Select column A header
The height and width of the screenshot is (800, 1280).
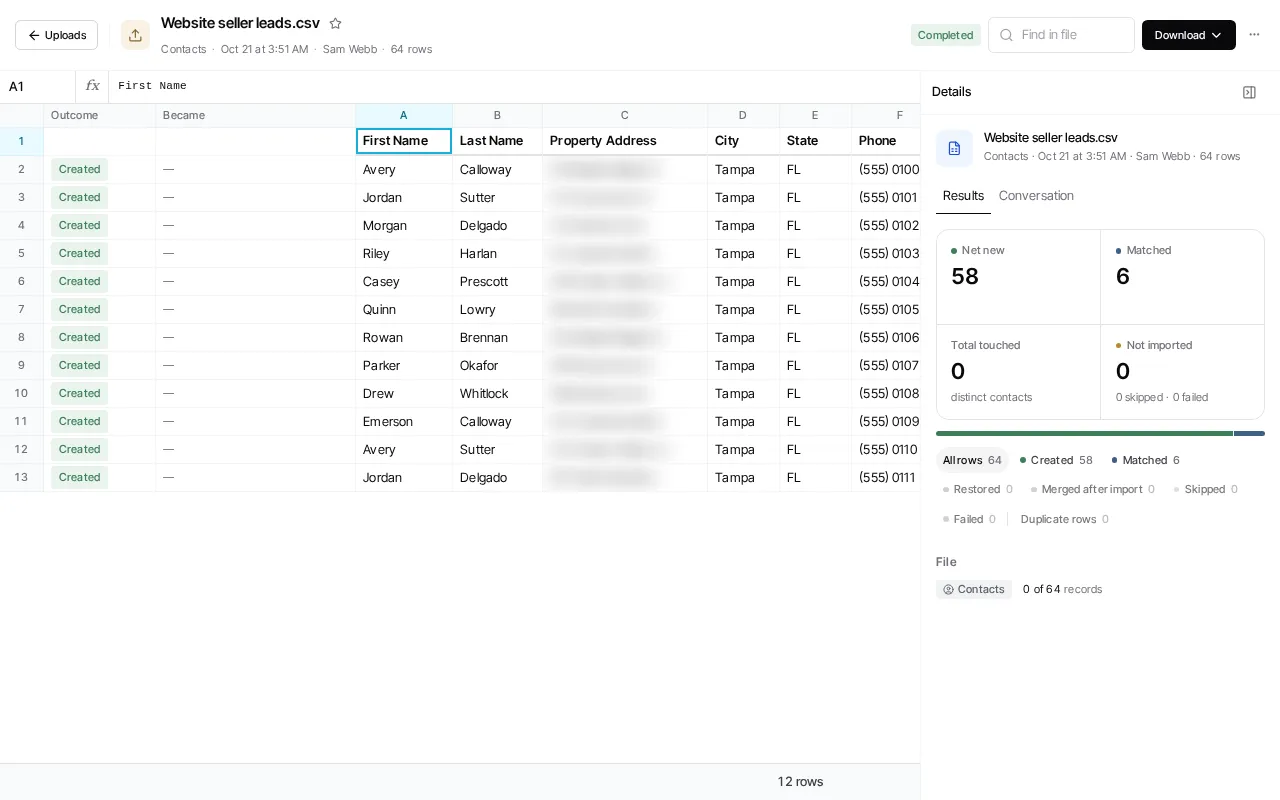[404, 115]
